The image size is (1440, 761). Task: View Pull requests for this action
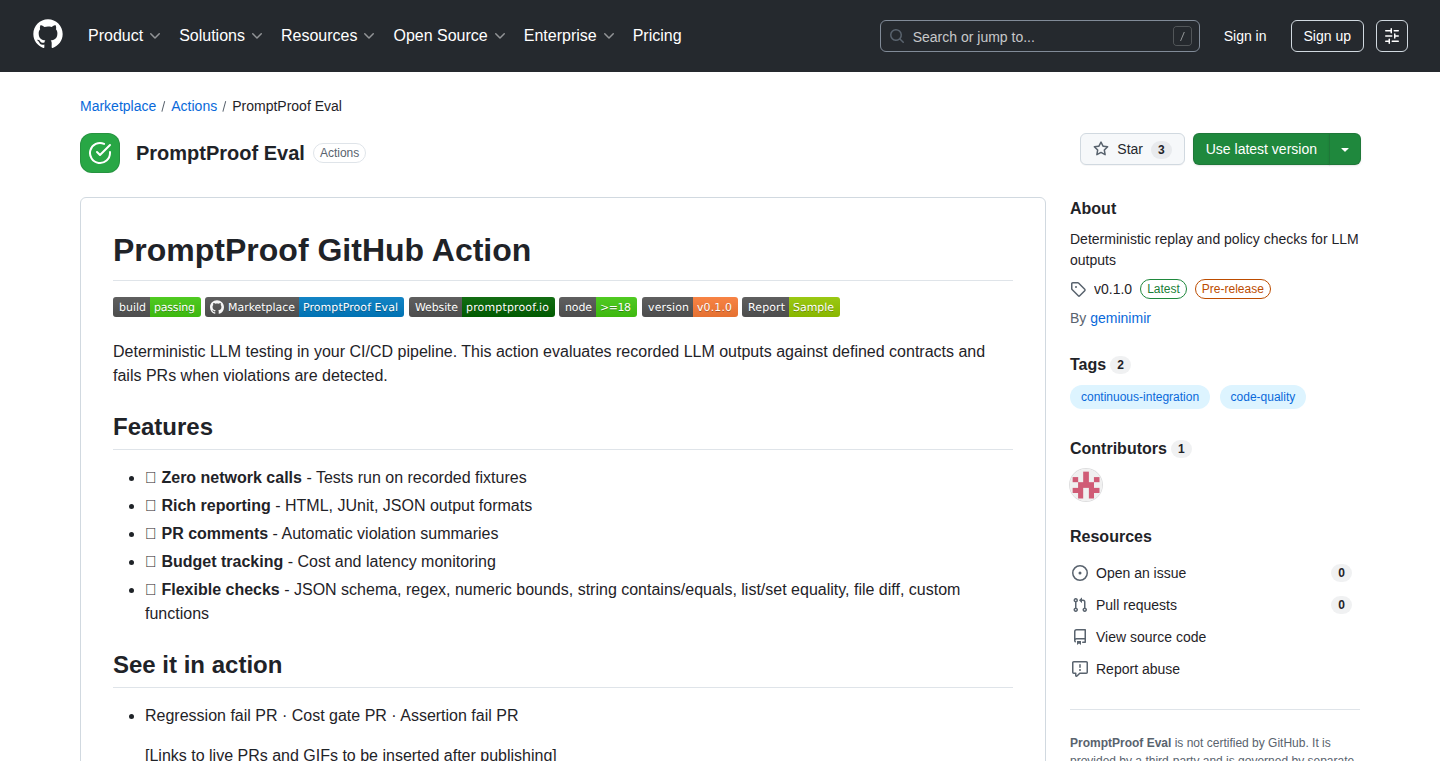point(1136,605)
